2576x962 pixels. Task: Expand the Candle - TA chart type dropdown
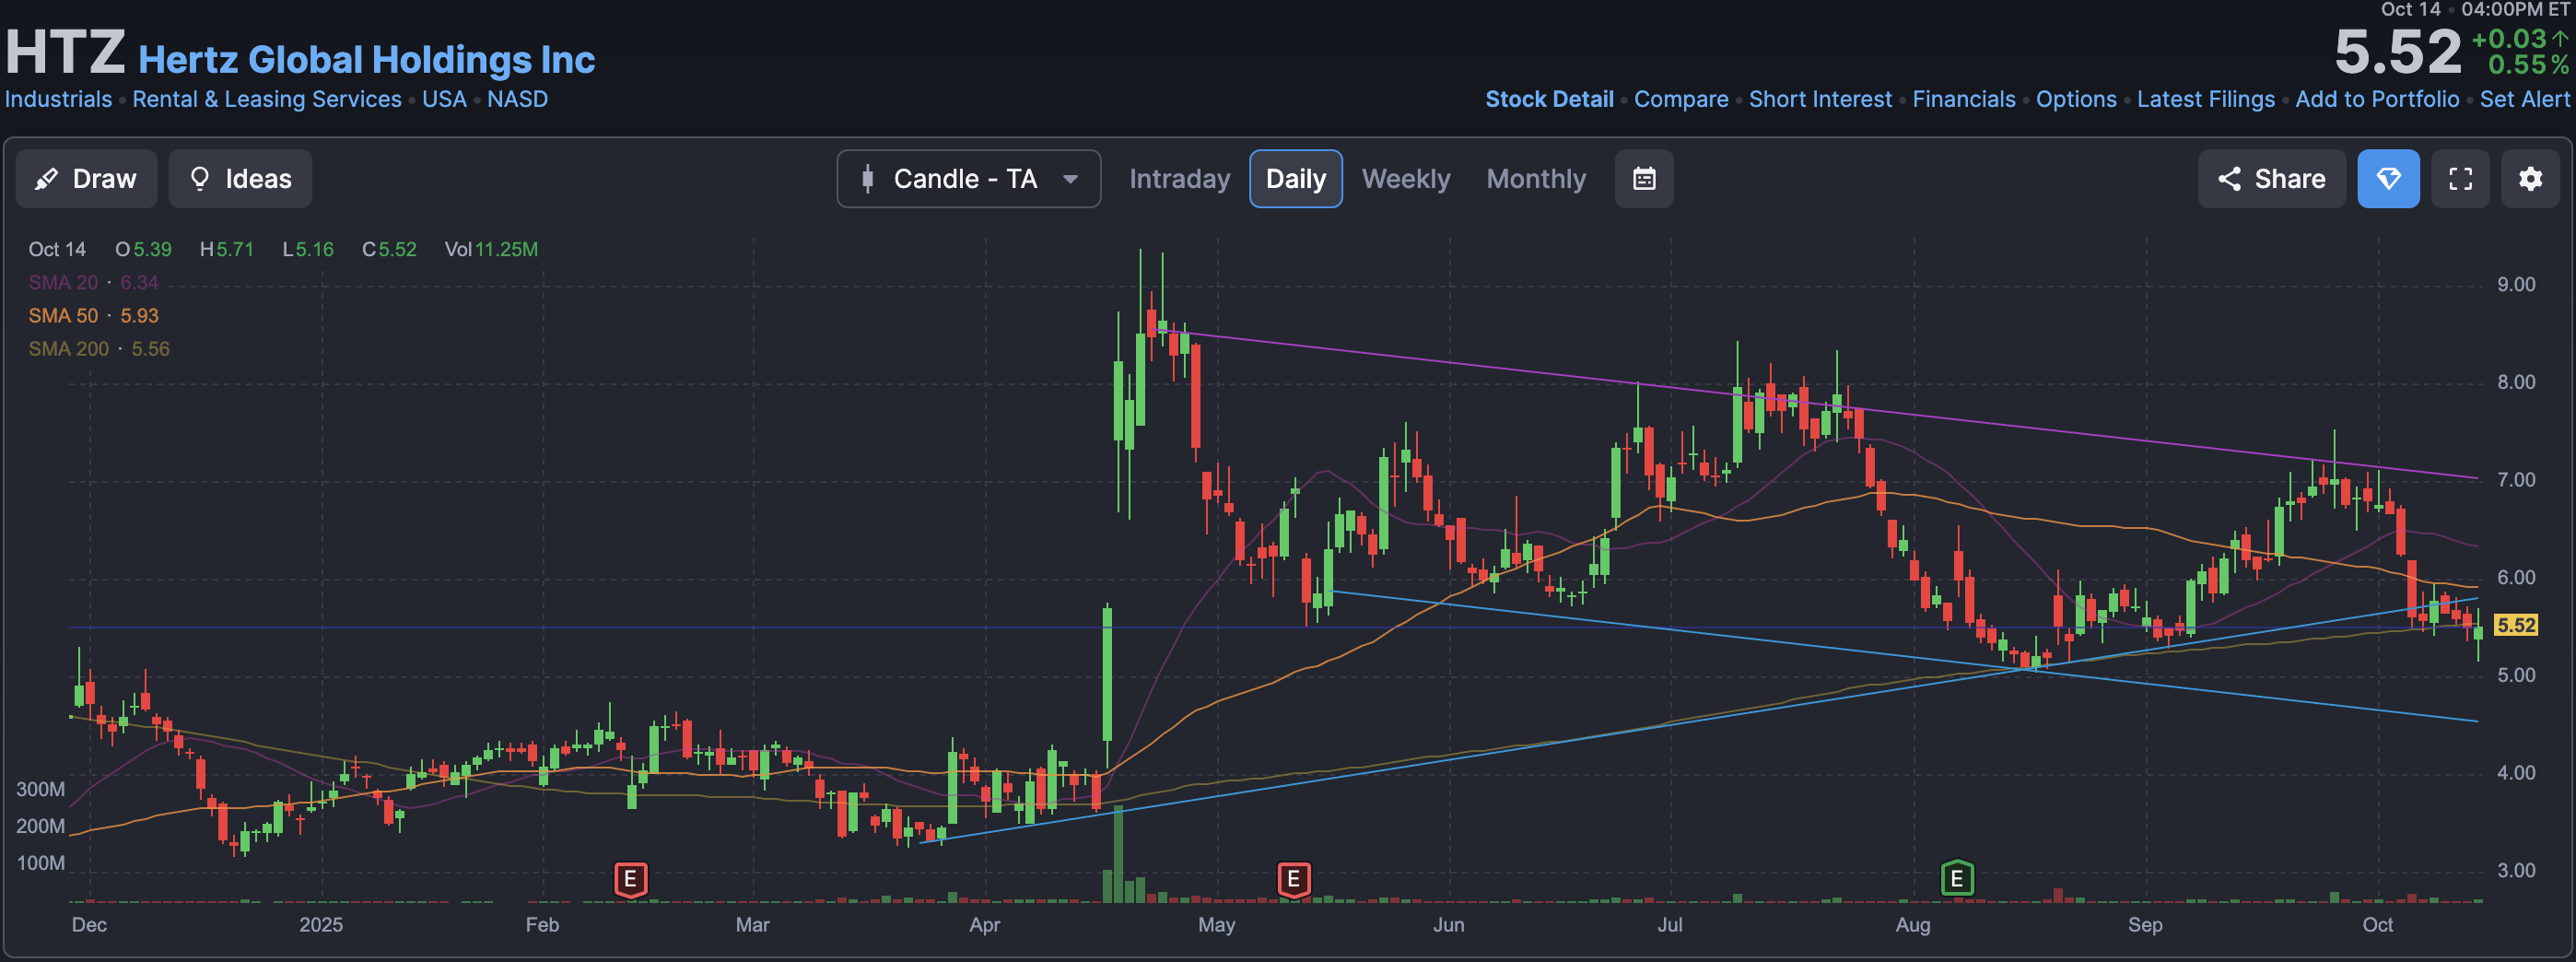click(x=968, y=179)
